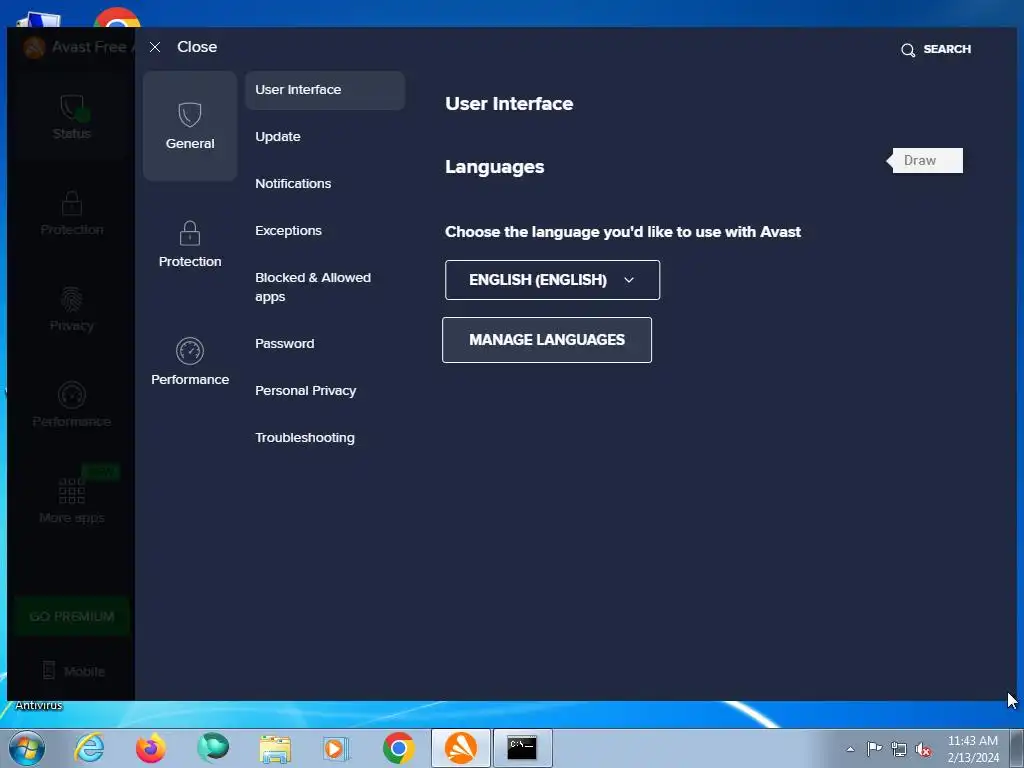Click the Languages heading text
Screen dimensions: 1024x768
coord(494,167)
